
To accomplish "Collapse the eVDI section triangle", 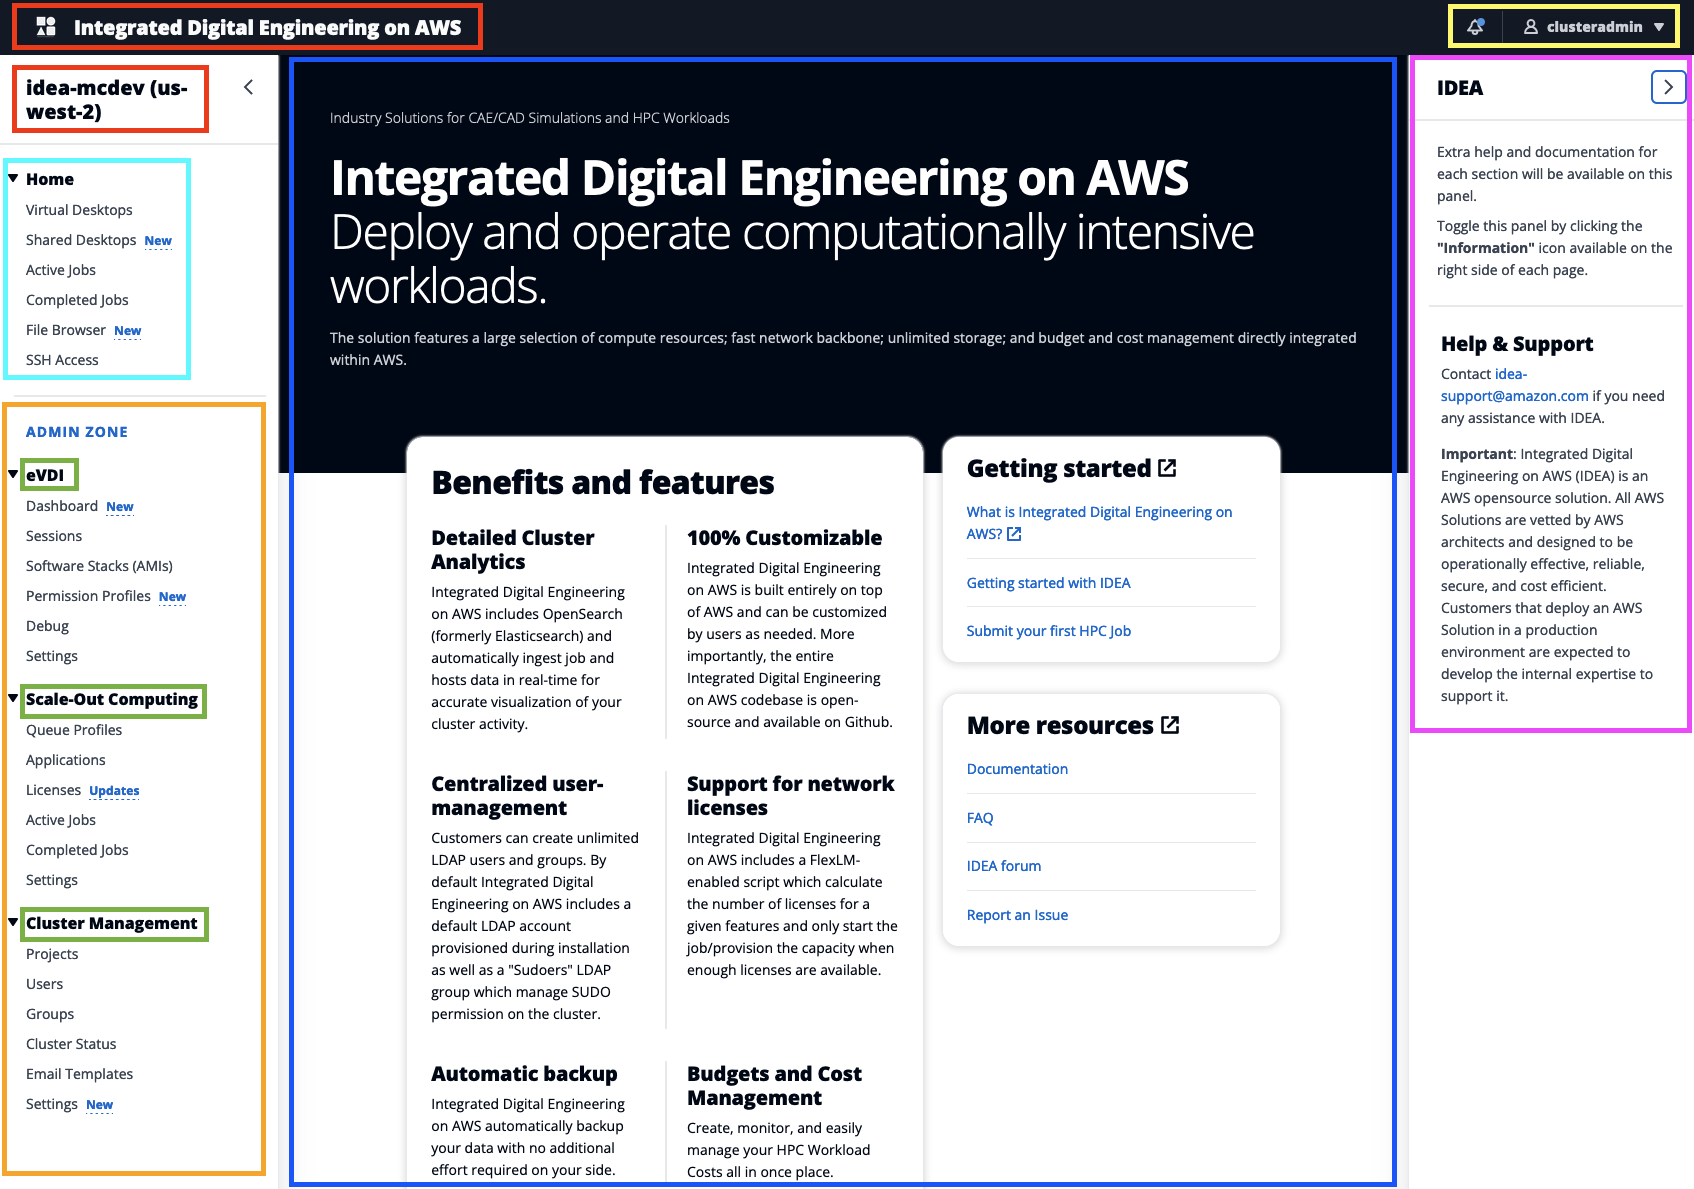I will coord(13,474).
